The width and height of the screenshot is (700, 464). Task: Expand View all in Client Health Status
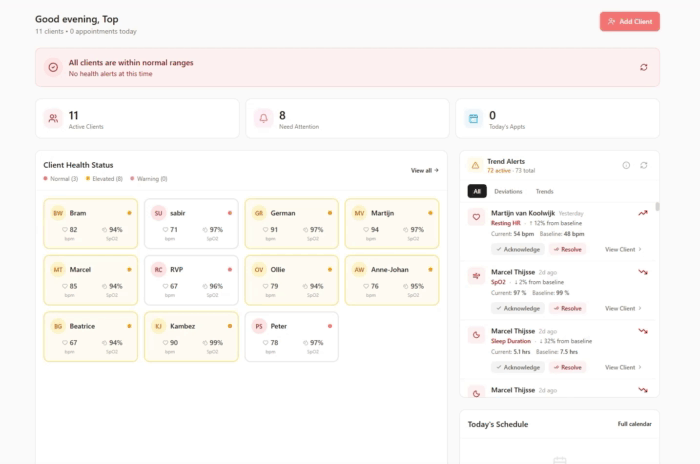pyautogui.click(x=424, y=170)
